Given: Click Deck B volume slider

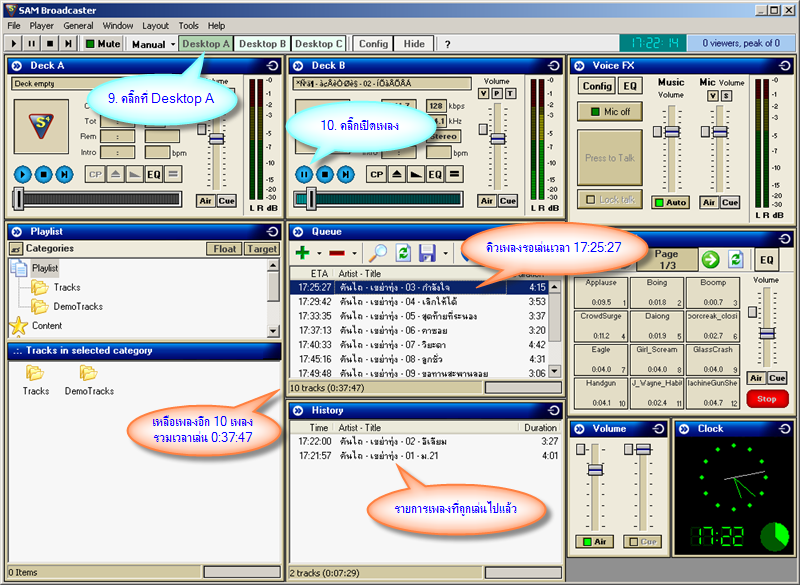Looking at the screenshot, I should point(497,139).
